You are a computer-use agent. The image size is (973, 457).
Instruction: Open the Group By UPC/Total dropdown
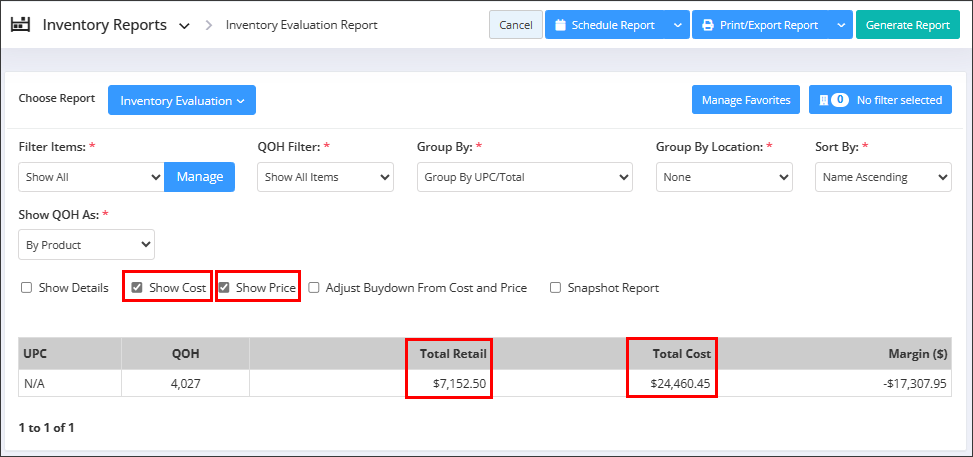tap(524, 177)
